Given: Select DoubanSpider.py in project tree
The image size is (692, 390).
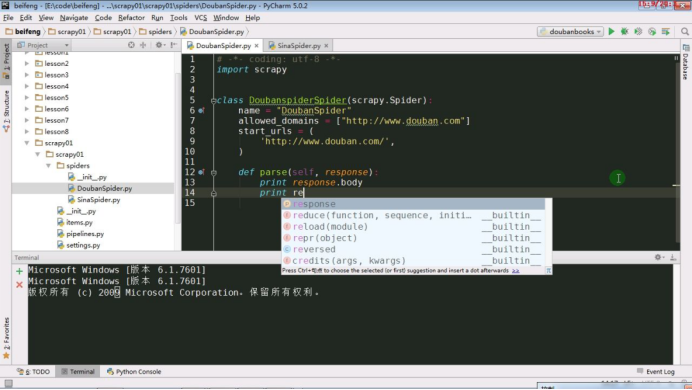Looking at the screenshot, I should coord(100,188).
